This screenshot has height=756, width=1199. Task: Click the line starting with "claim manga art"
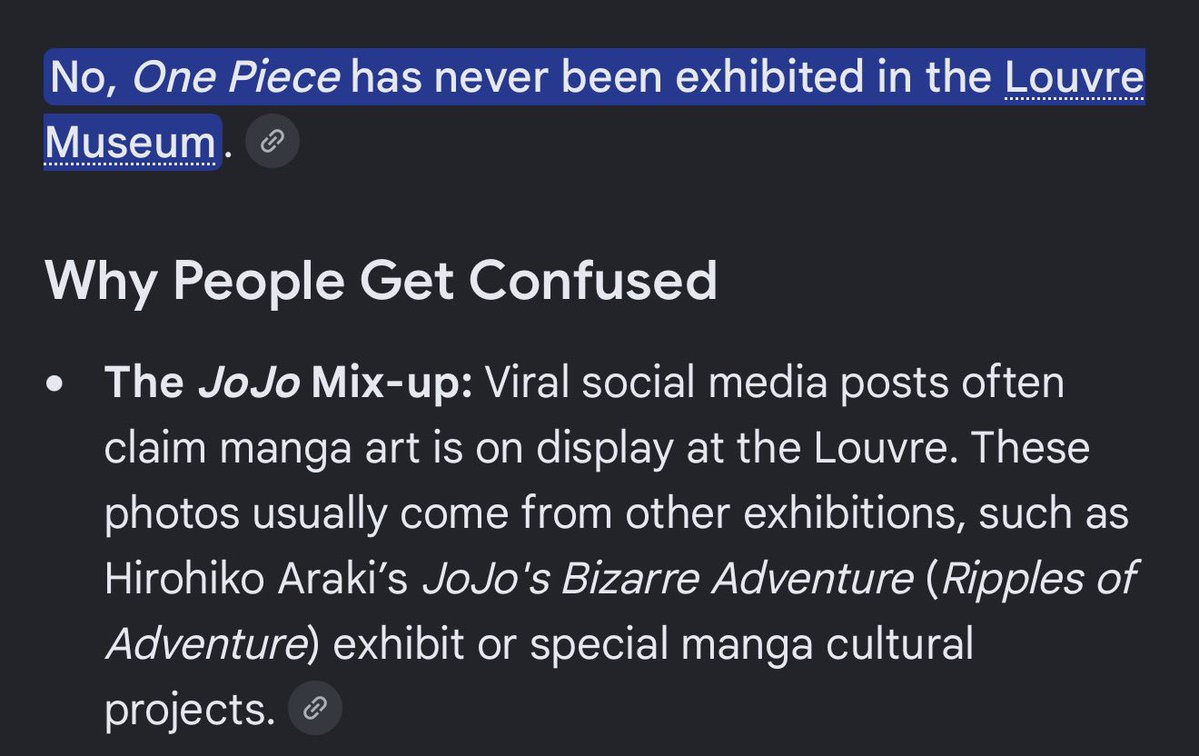click(596, 448)
